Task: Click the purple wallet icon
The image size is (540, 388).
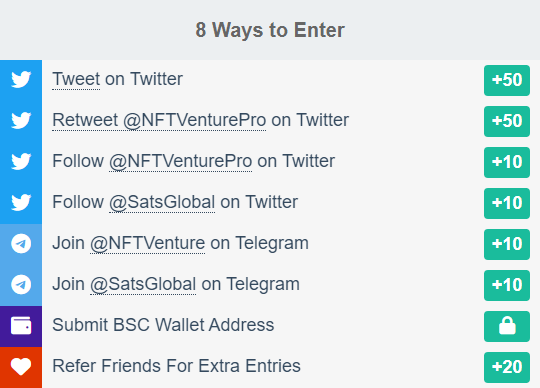Action: 21,325
